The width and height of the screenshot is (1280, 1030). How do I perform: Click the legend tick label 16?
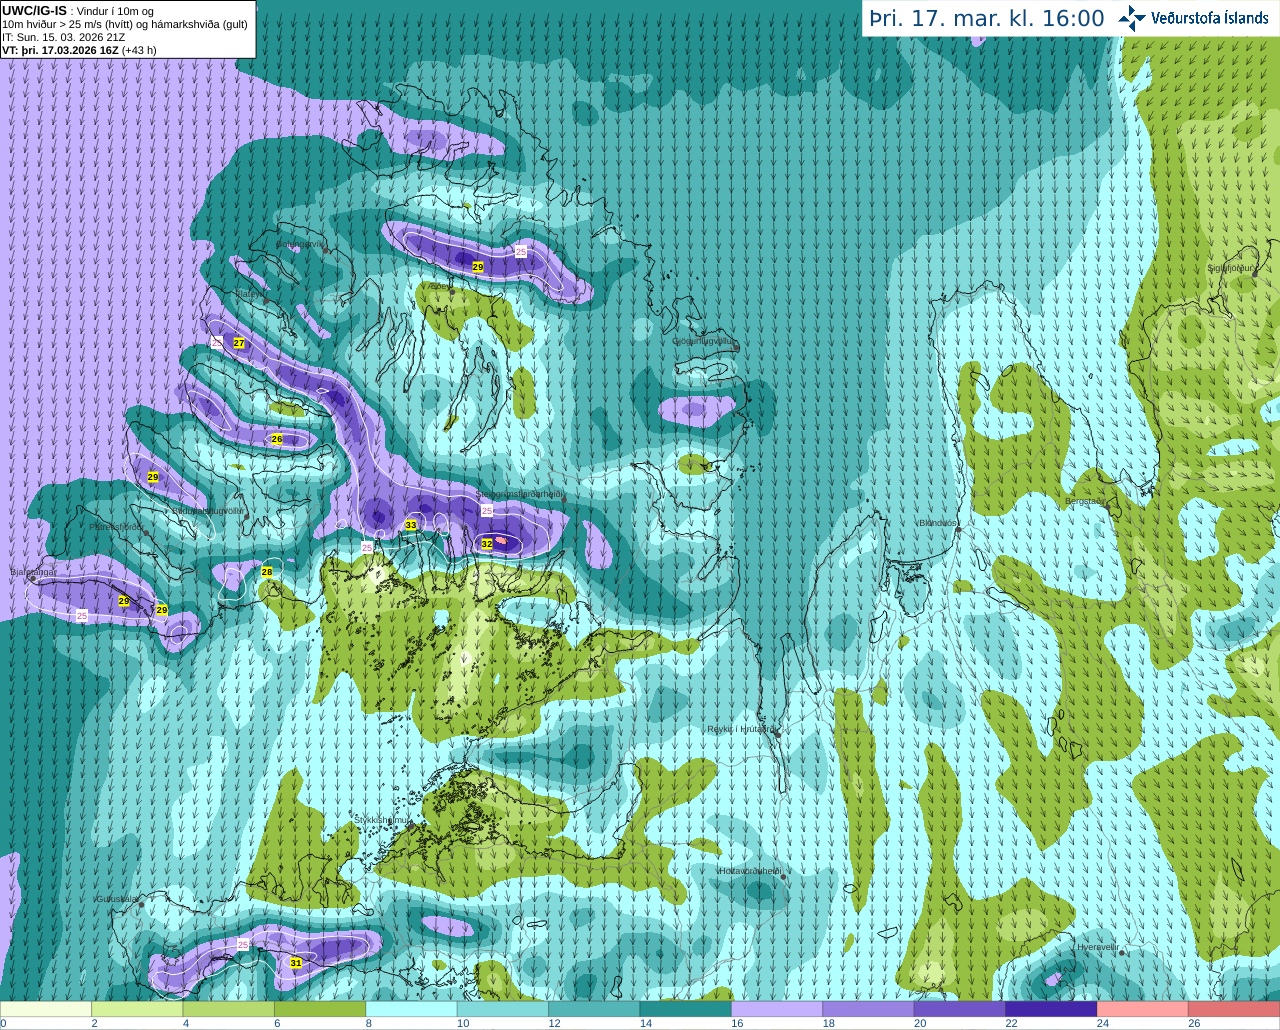(x=737, y=1023)
